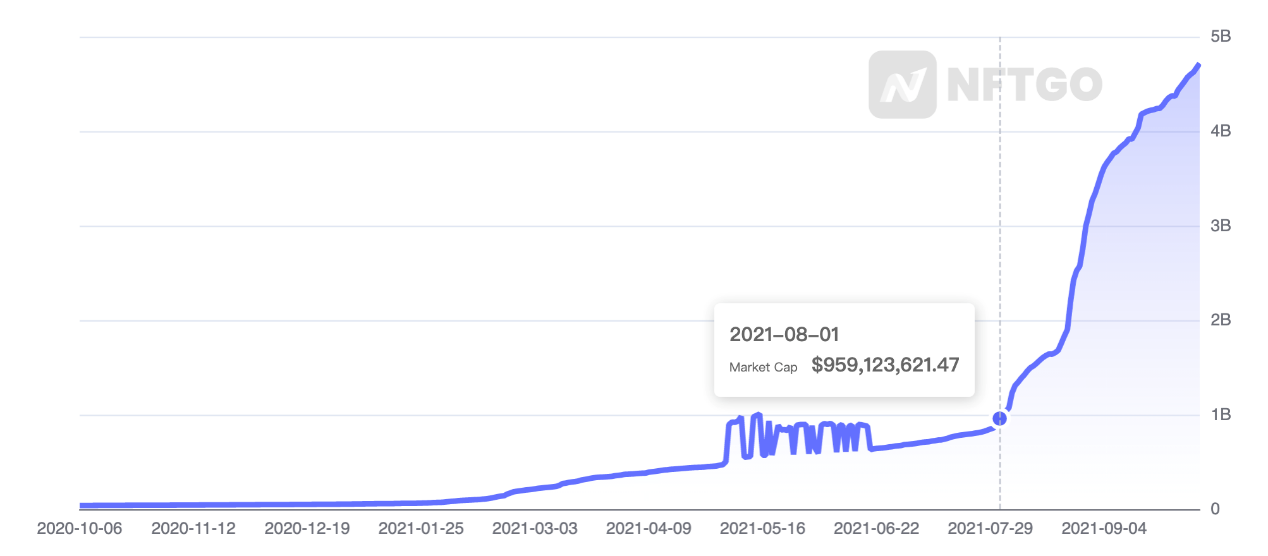The height and width of the screenshot is (556, 1268).
Task: Click the 2021-09-04 x-axis date
Action: (x=1105, y=527)
